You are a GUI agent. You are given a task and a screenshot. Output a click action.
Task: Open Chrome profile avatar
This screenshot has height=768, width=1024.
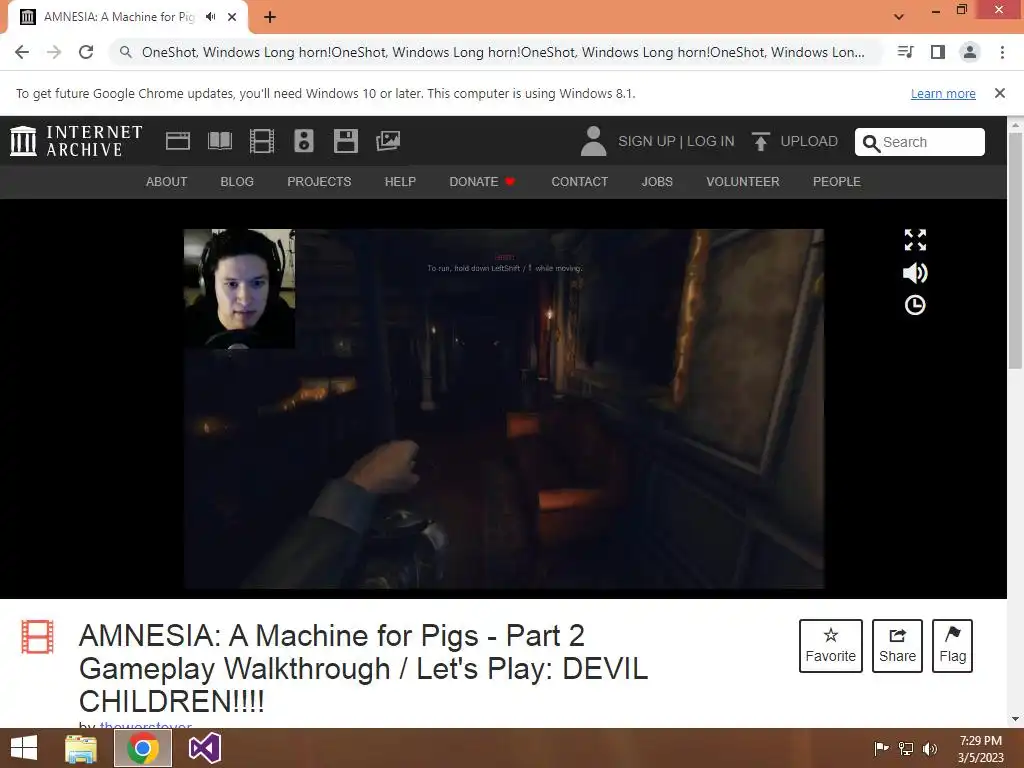click(970, 52)
